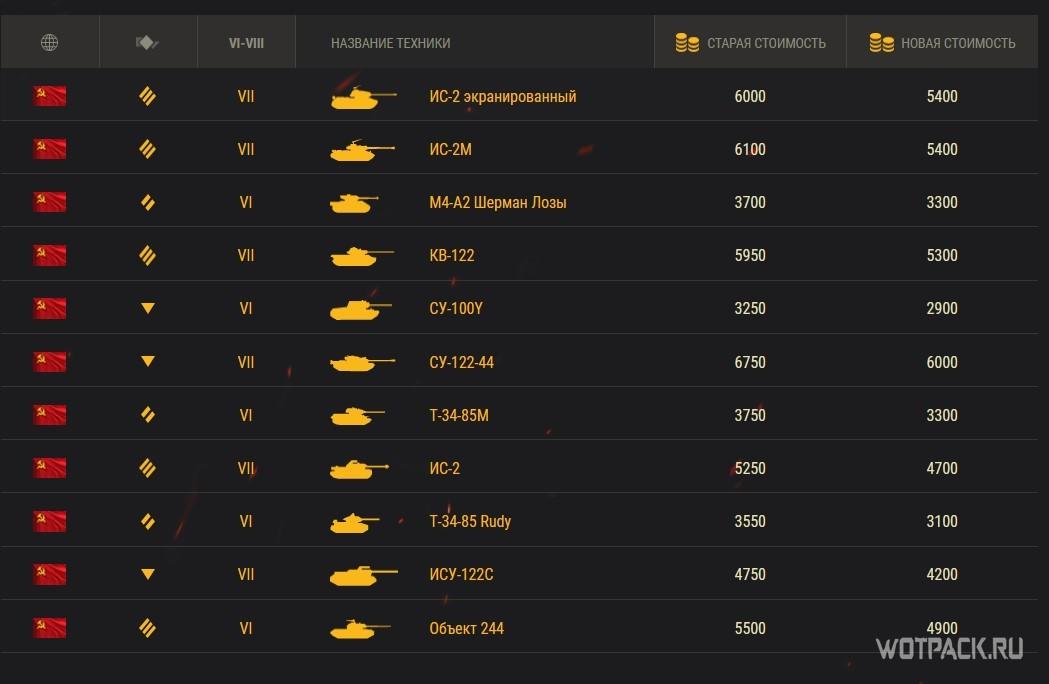Click the vehicle type filter icon
Screen dimensions: 1049x684
click(148, 42)
